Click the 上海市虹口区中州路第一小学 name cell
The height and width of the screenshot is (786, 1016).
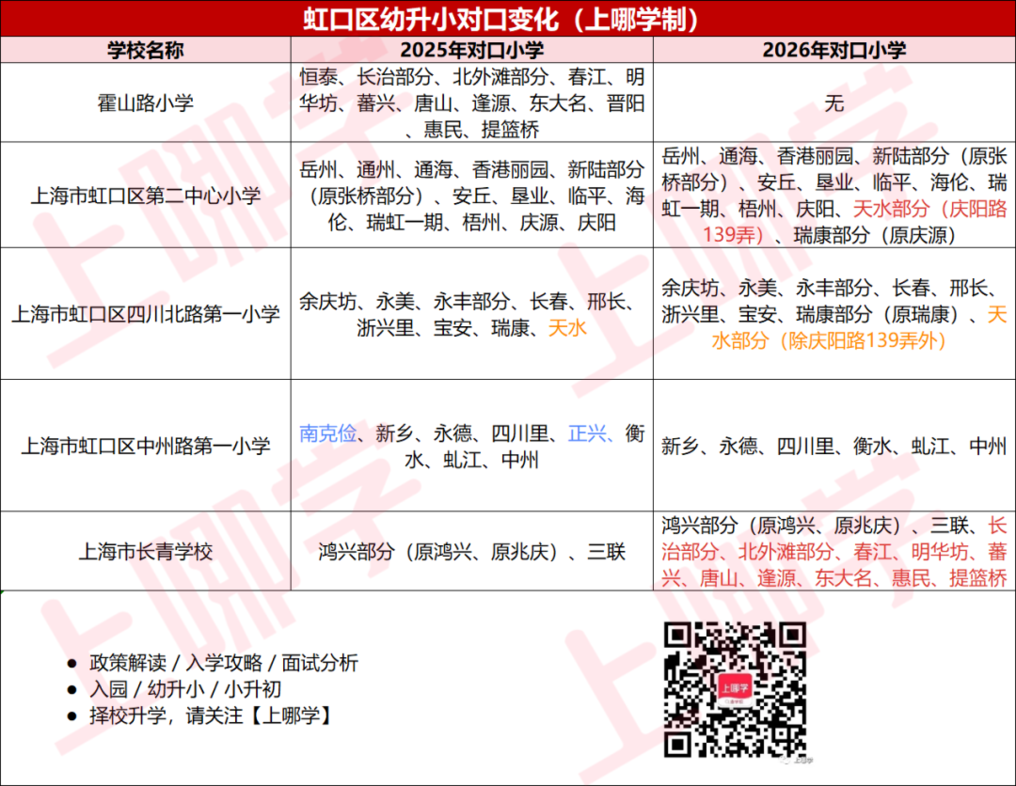(x=146, y=446)
